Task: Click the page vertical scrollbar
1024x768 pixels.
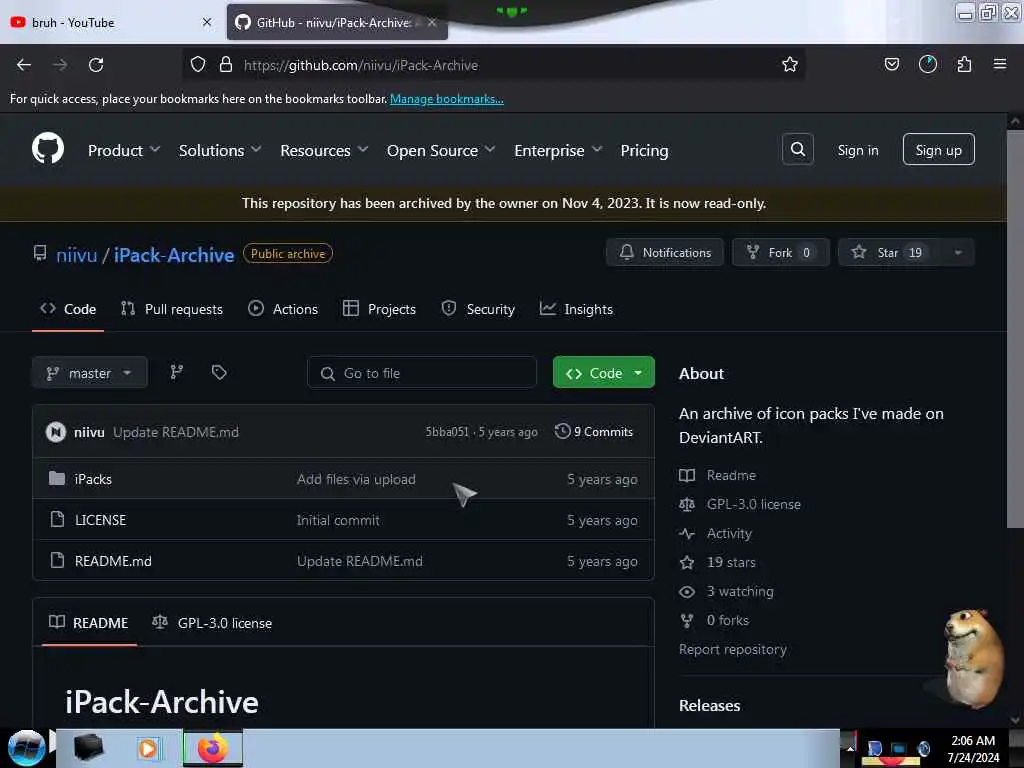Action: coord(1014,327)
